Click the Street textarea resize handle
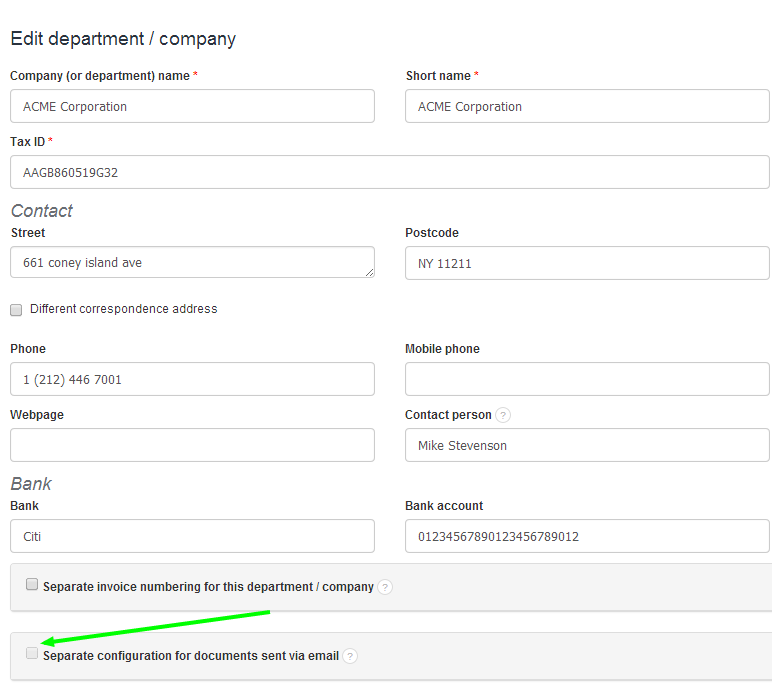Image resolution: width=772 pixels, height=691 pixels. pos(370,272)
